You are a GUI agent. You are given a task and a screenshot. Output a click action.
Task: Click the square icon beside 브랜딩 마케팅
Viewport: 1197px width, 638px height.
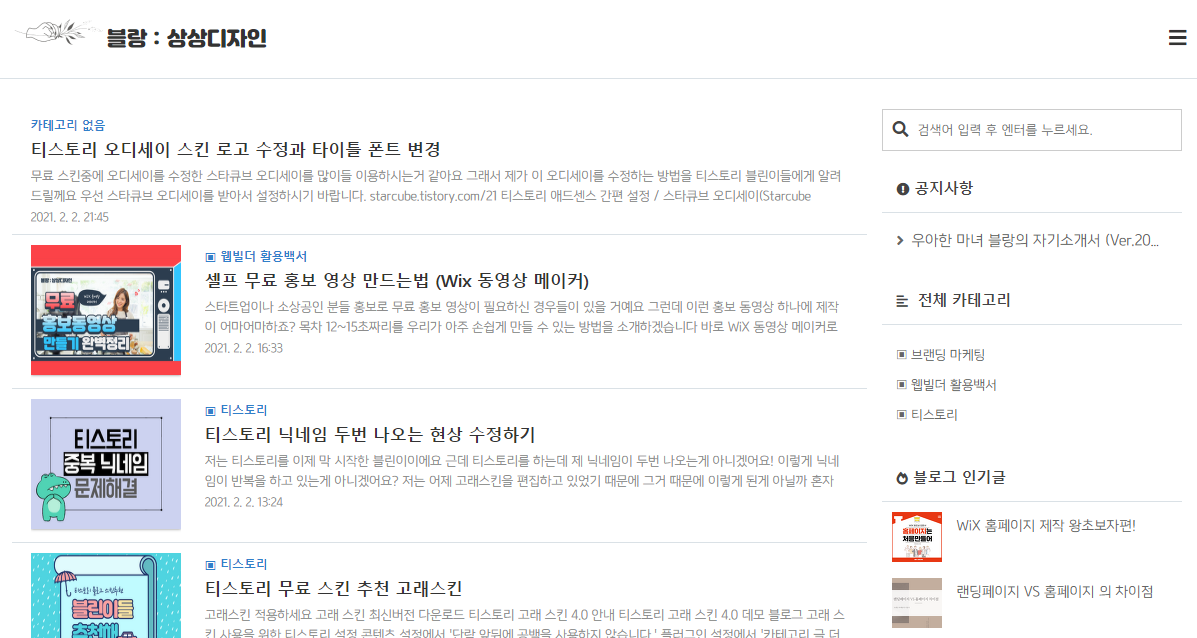point(902,355)
